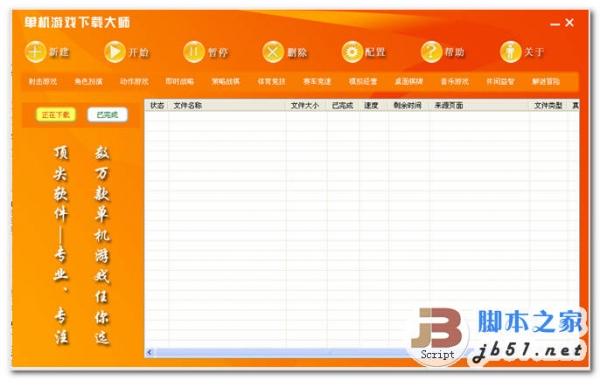Viewport: 600px width, 380px height.
Task: Delete a task with the 删除 X icon
Action: coord(273,51)
